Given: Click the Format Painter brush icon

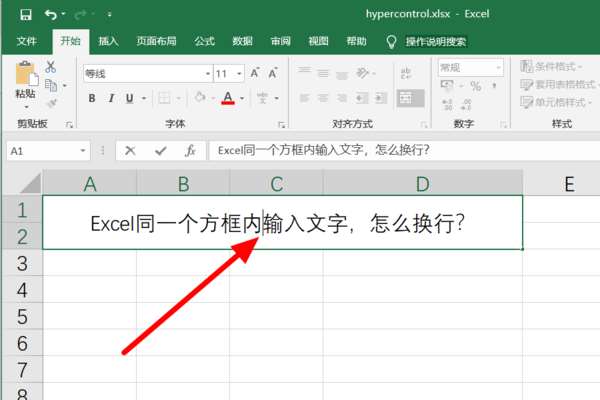Looking at the screenshot, I should (x=51, y=103).
